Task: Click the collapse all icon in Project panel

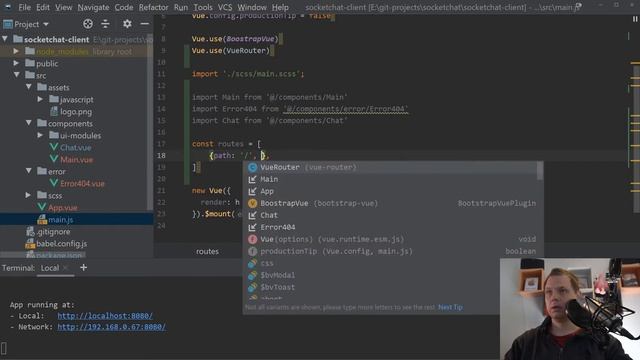Action: (105, 24)
